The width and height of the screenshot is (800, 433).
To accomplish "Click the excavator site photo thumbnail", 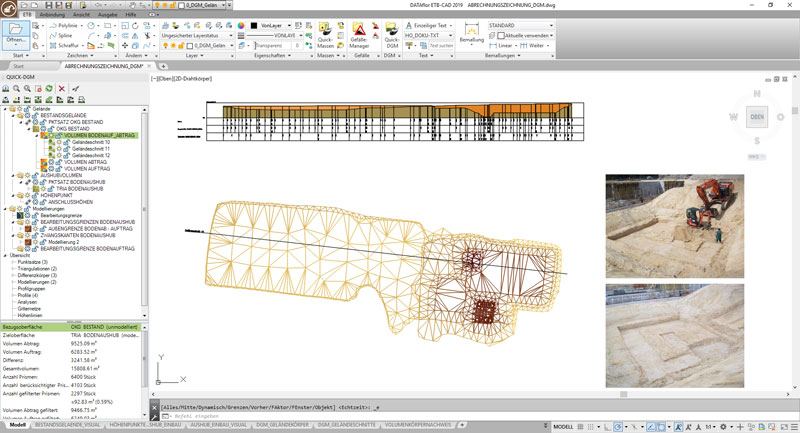I will (674, 226).
